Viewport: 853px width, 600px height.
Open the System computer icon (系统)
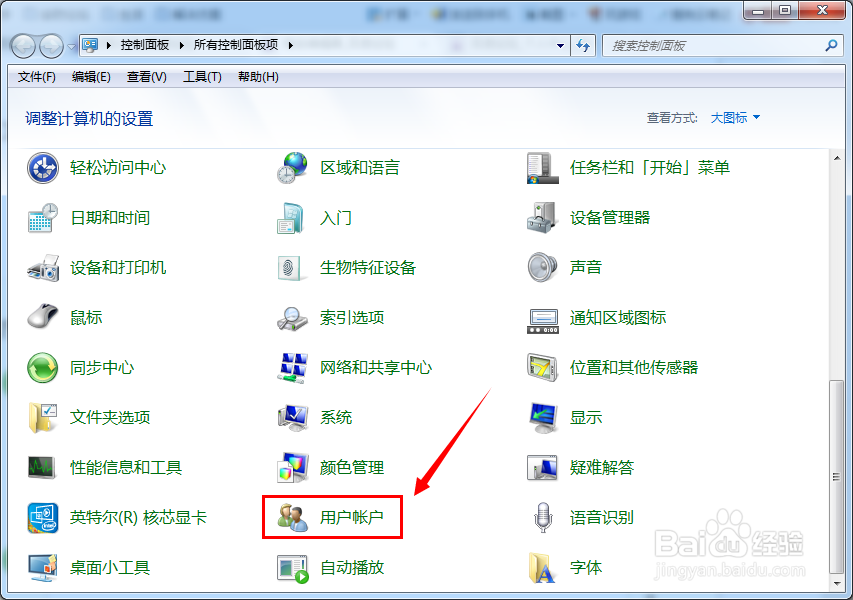pyautogui.click(x=293, y=417)
